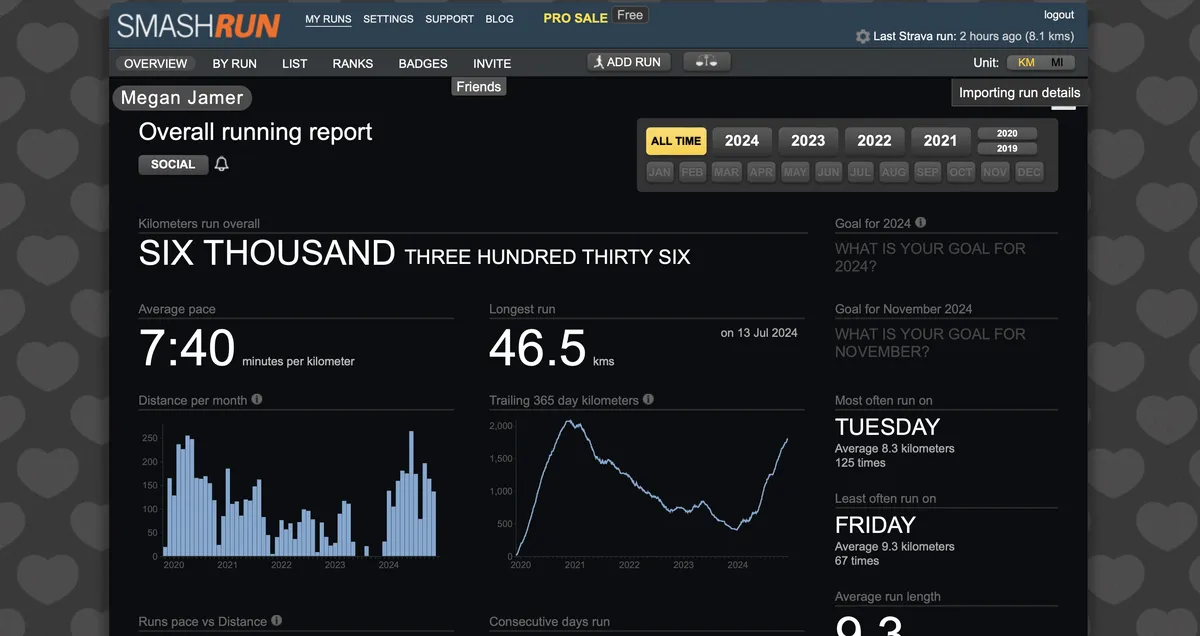Click the logout link
Viewport: 1200px width, 636px height.
click(1059, 15)
